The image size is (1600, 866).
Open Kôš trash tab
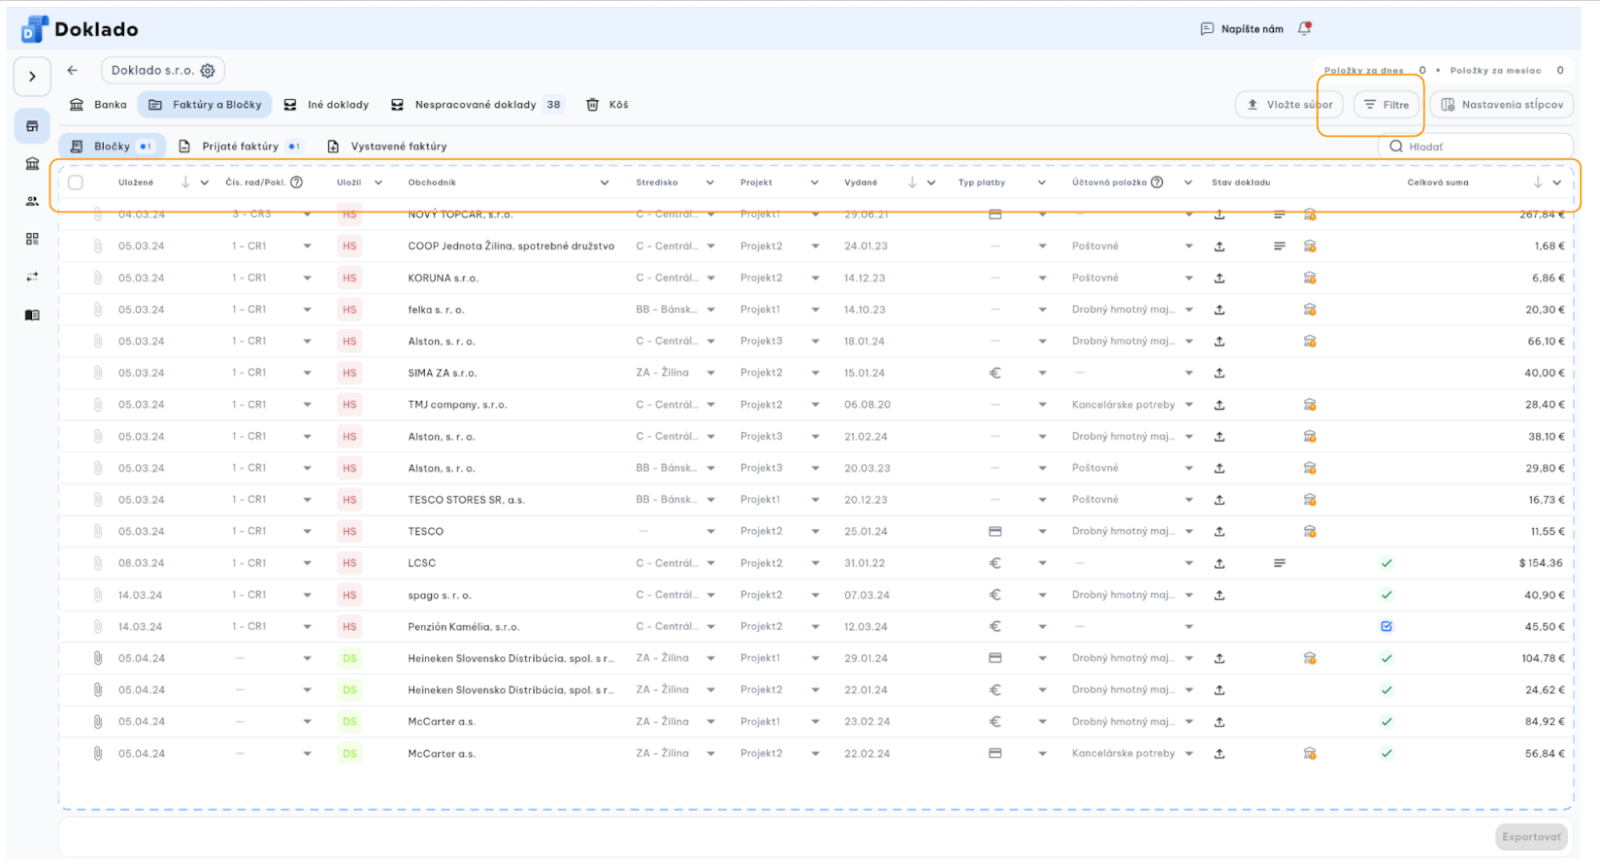click(607, 104)
